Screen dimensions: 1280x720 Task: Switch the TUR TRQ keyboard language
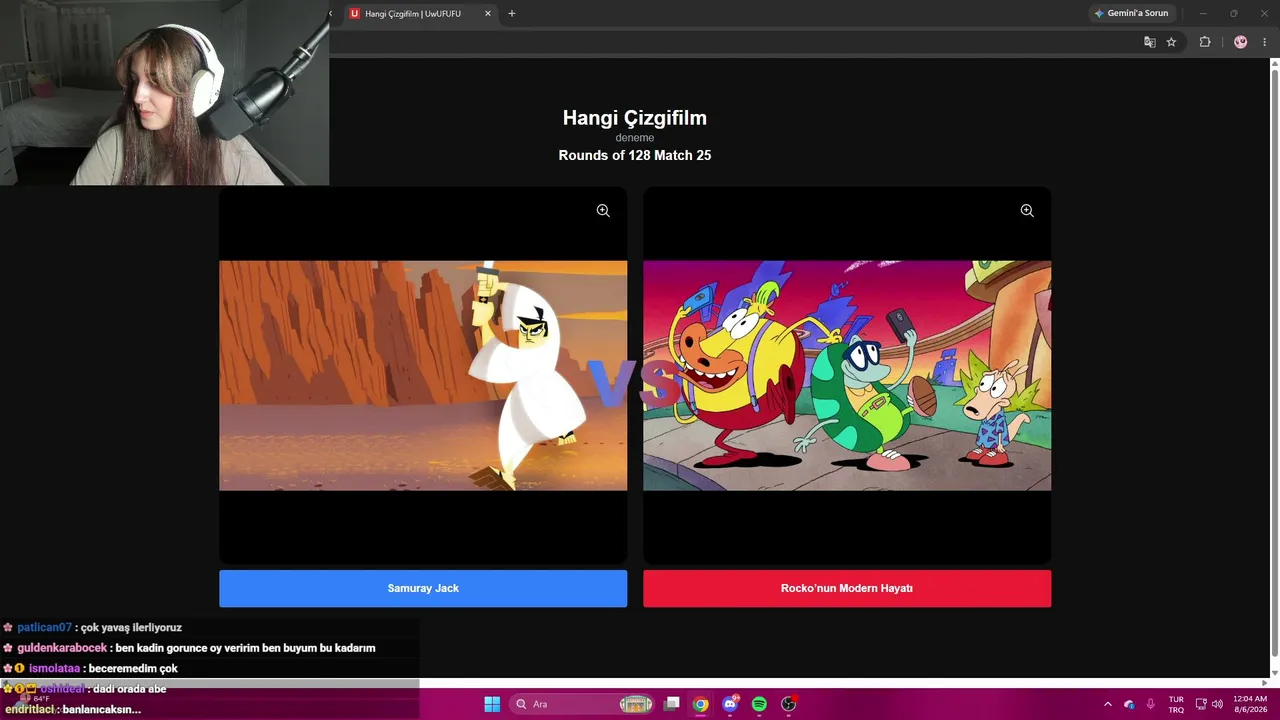point(1176,704)
